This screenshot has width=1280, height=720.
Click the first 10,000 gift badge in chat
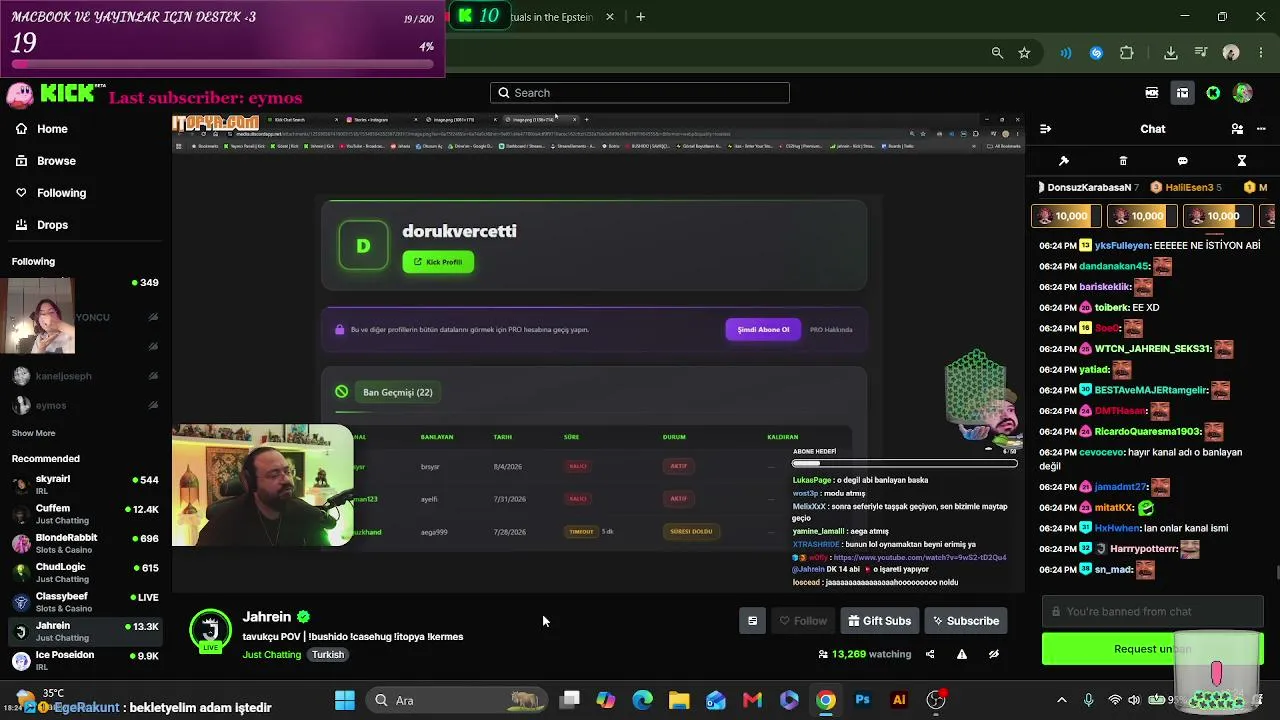click(1066, 216)
